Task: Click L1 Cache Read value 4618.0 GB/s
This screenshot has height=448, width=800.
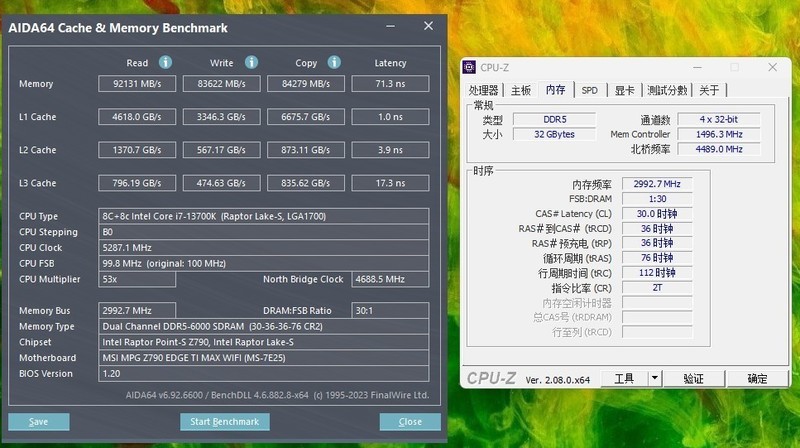Action: tap(137, 117)
